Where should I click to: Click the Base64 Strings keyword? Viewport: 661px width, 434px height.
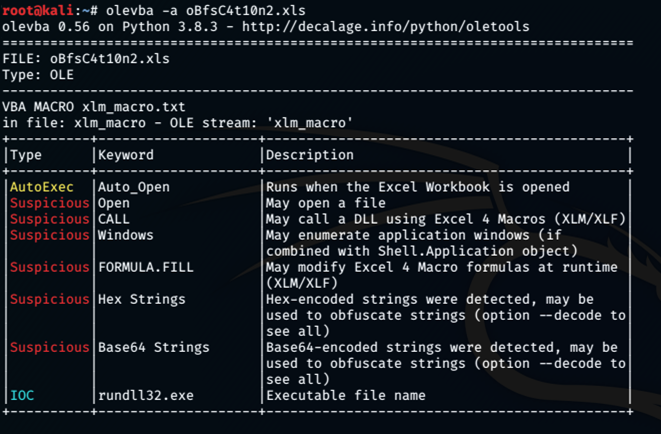click(x=154, y=347)
